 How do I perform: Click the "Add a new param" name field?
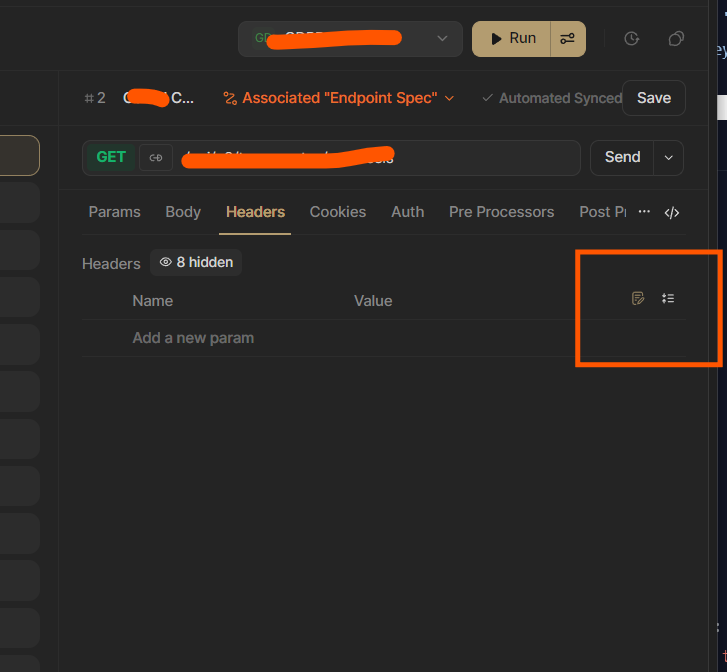coord(193,338)
